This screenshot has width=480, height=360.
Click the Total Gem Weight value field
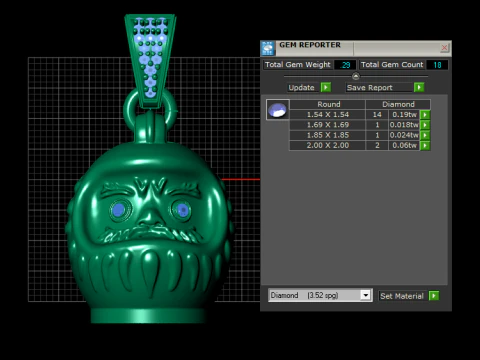[x=345, y=65]
